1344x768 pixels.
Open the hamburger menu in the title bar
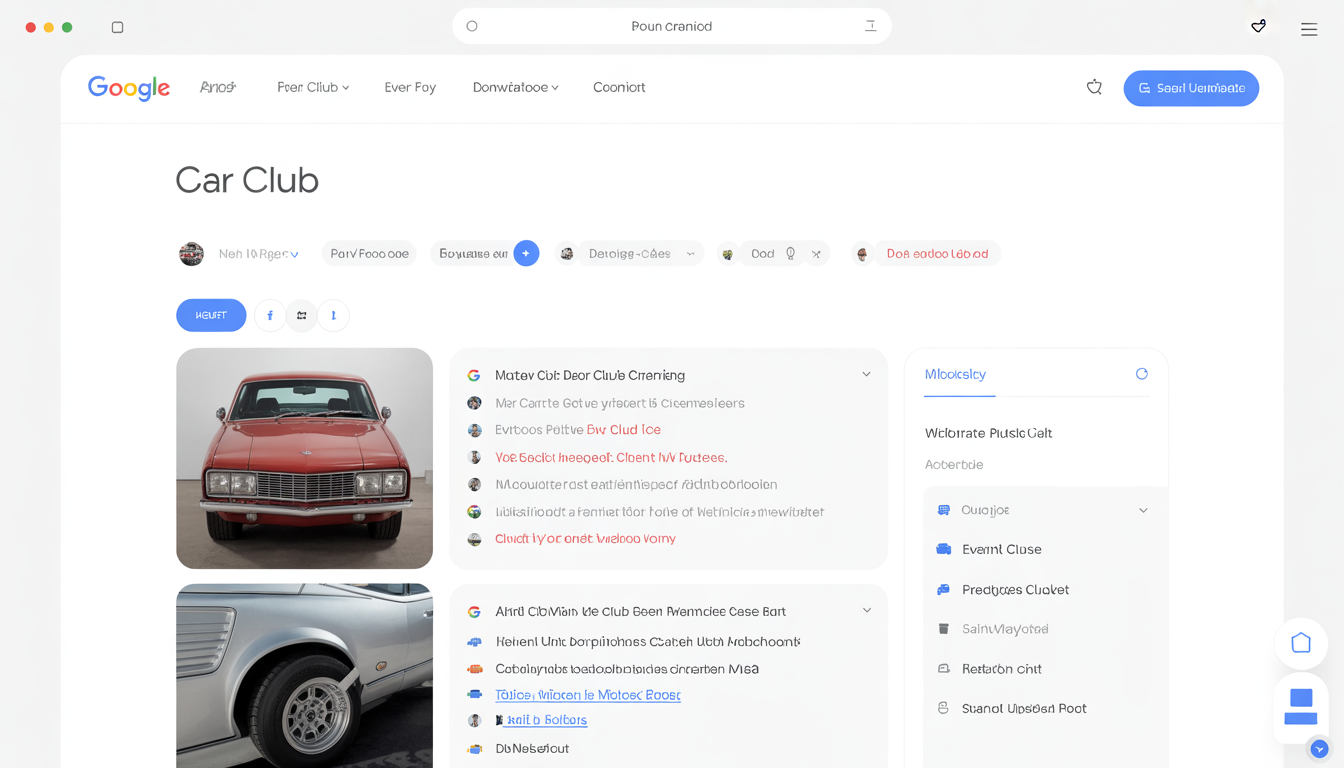(1308, 29)
